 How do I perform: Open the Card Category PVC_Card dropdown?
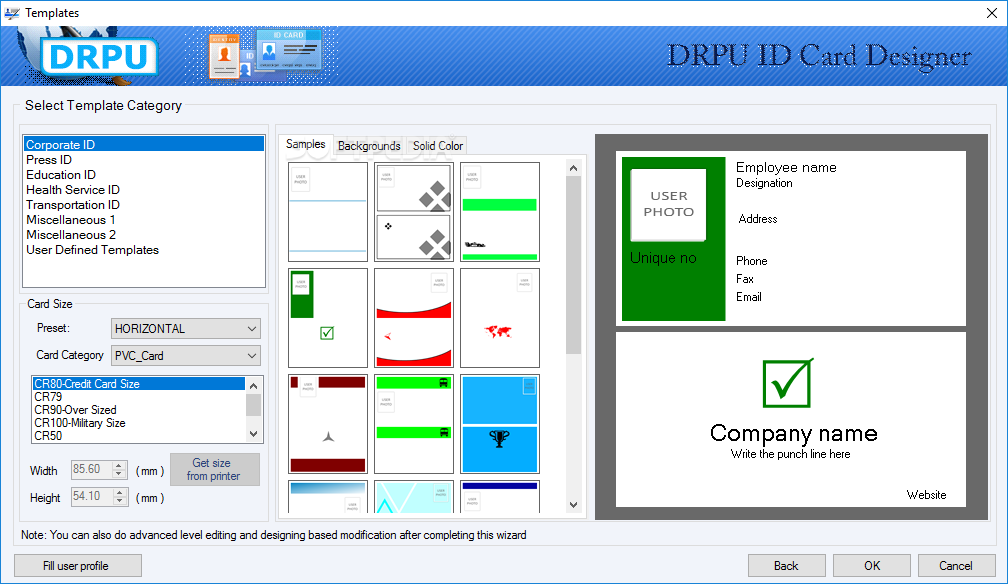tap(185, 356)
